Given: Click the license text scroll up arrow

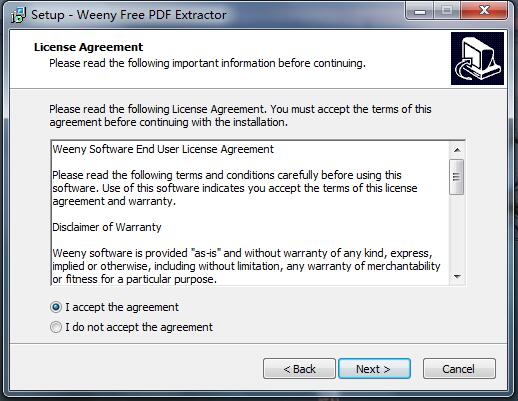Looking at the screenshot, I should (457, 150).
